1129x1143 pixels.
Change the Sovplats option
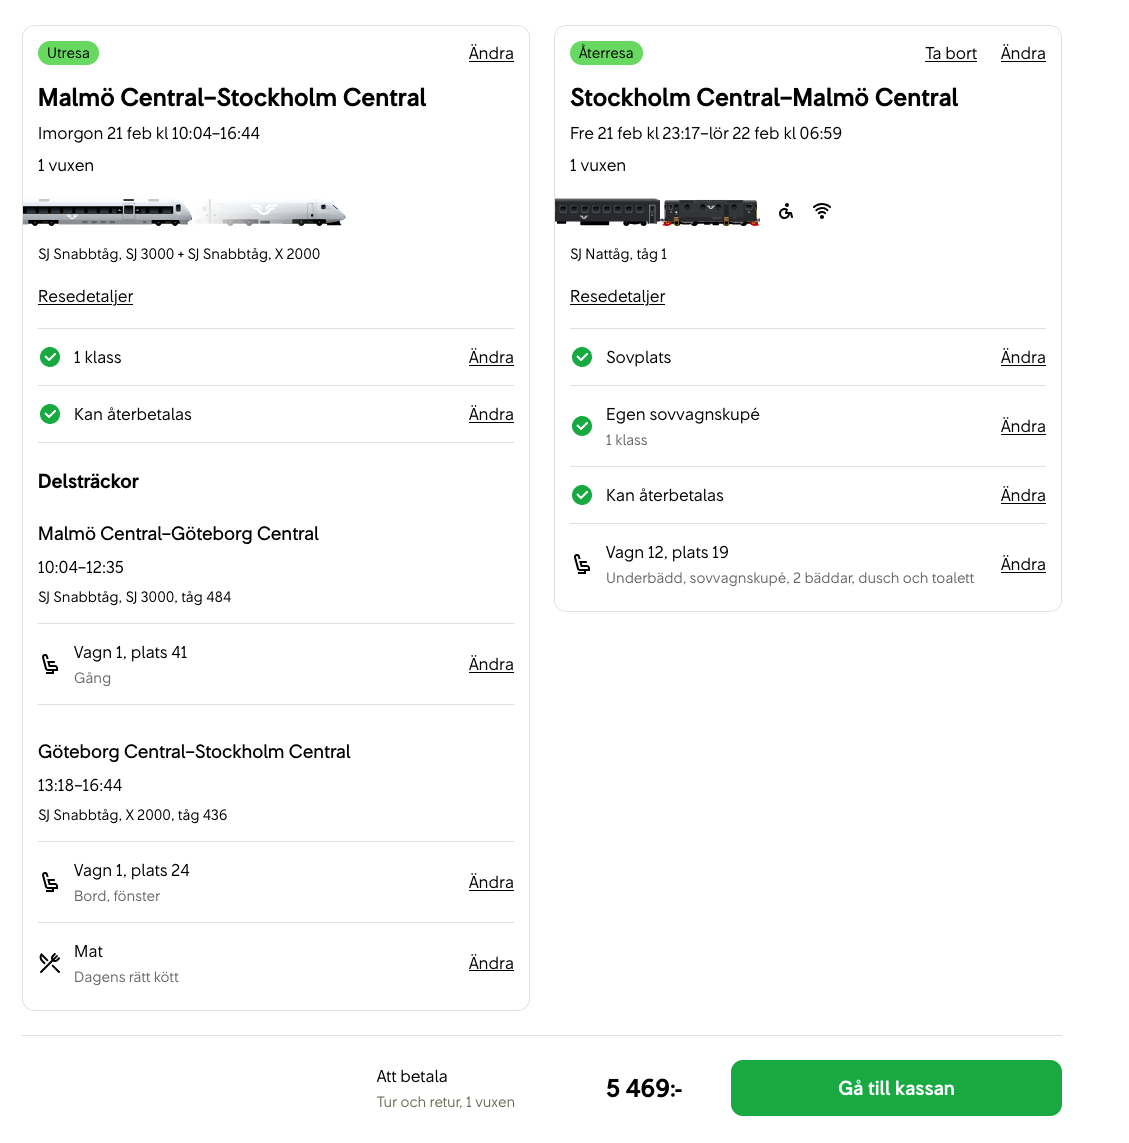(1023, 357)
